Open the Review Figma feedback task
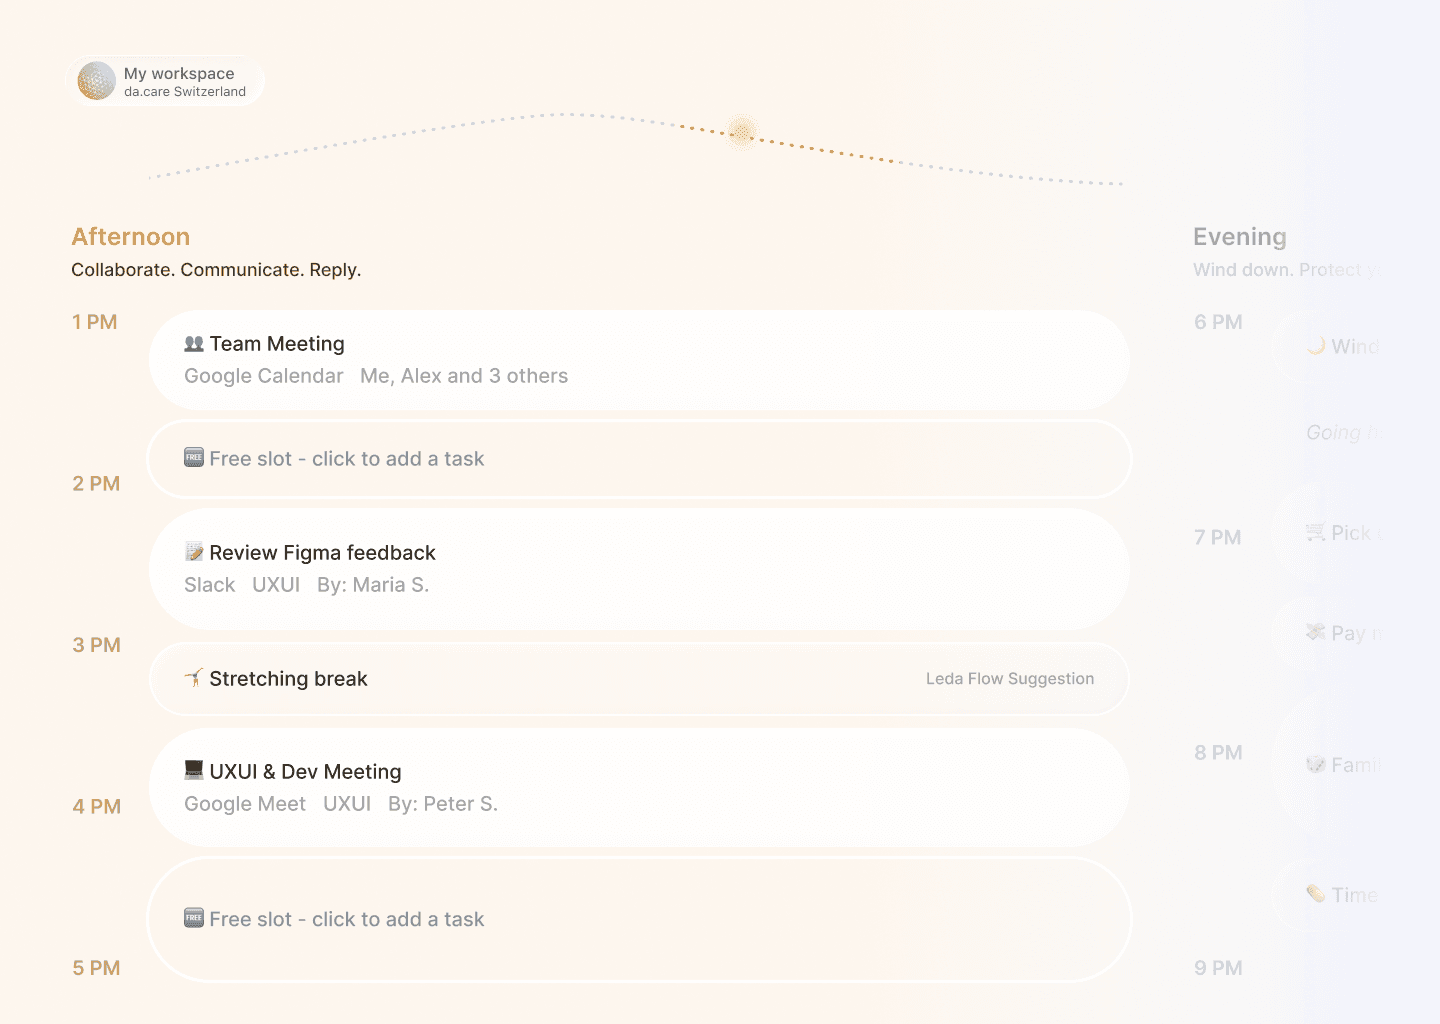Image resolution: width=1440 pixels, height=1024 pixels. [640, 569]
